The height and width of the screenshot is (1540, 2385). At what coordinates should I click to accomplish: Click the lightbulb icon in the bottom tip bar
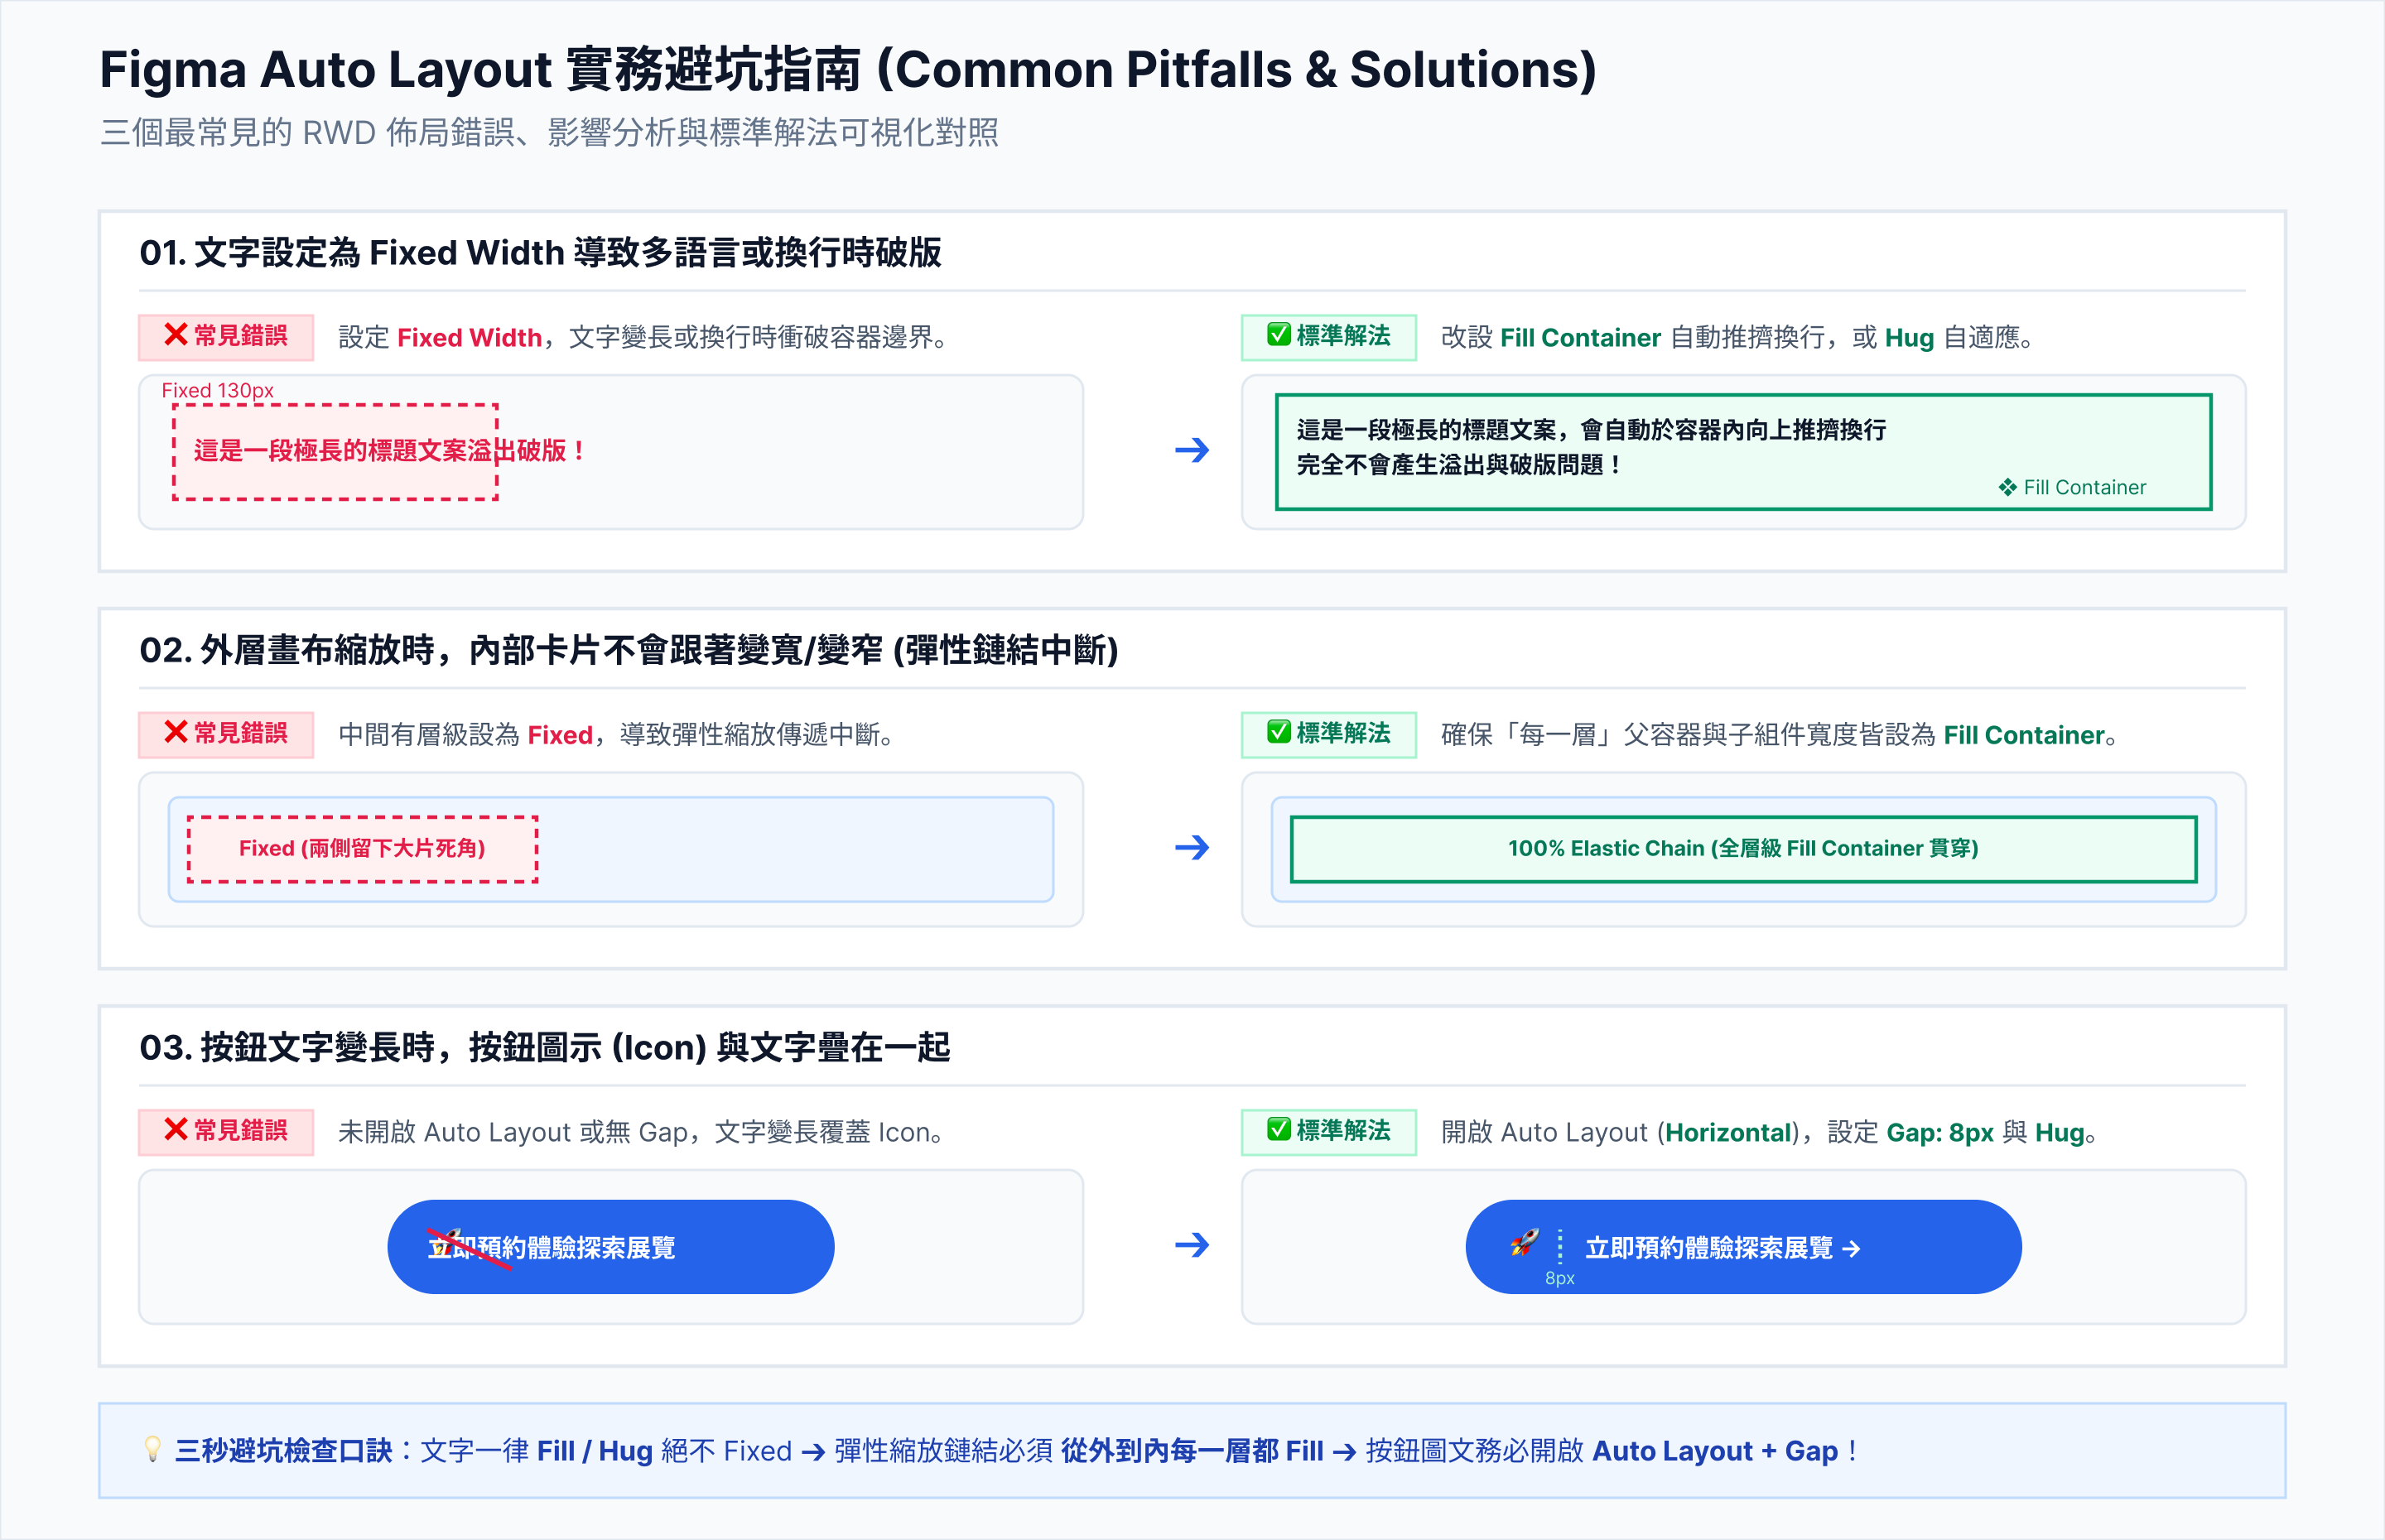[x=152, y=1449]
